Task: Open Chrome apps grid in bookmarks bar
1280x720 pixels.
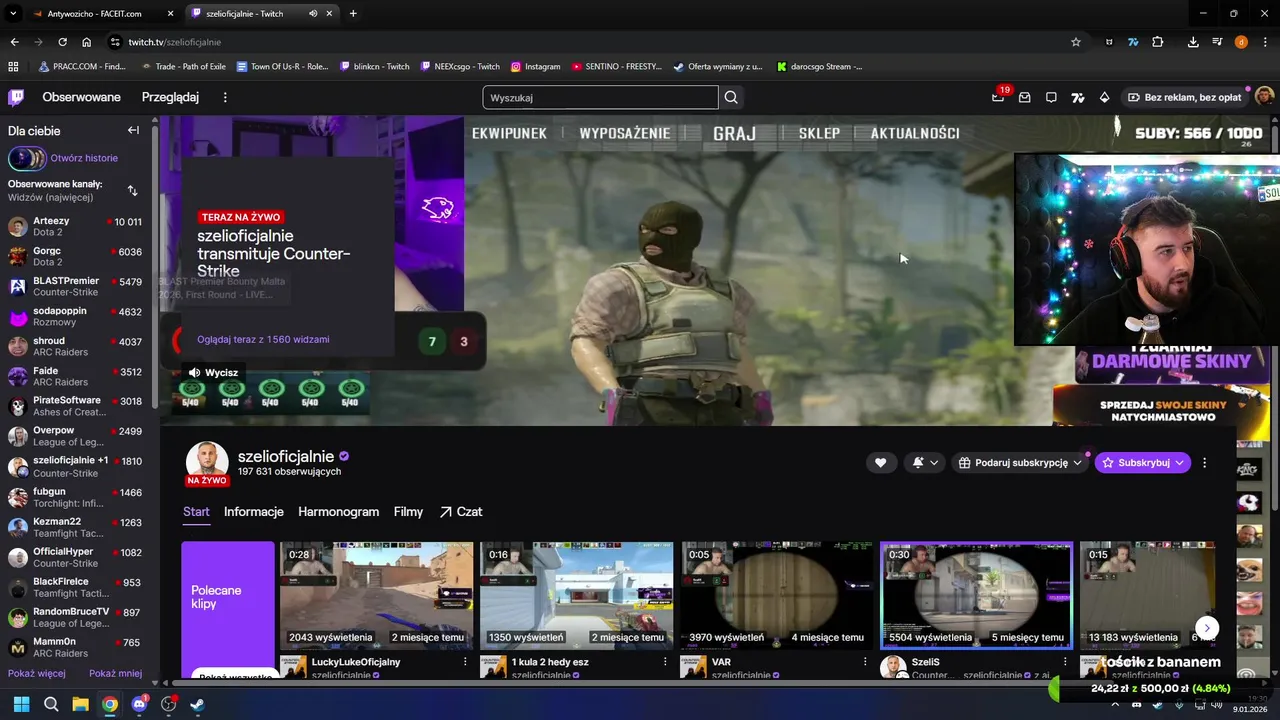Action: click(13, 66)
